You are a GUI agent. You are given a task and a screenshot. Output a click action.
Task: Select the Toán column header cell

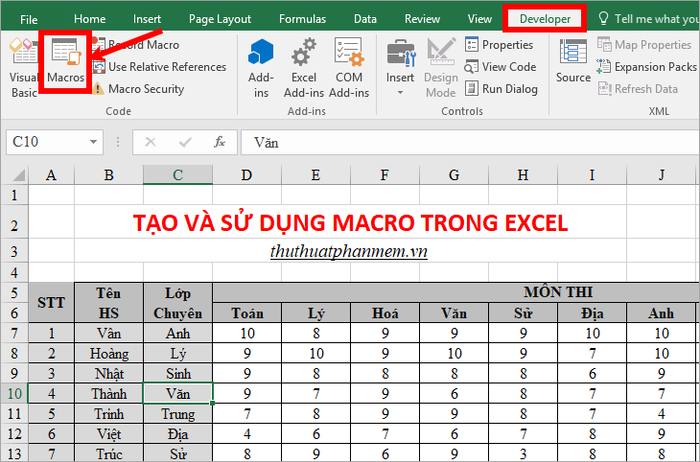(247, 312)
